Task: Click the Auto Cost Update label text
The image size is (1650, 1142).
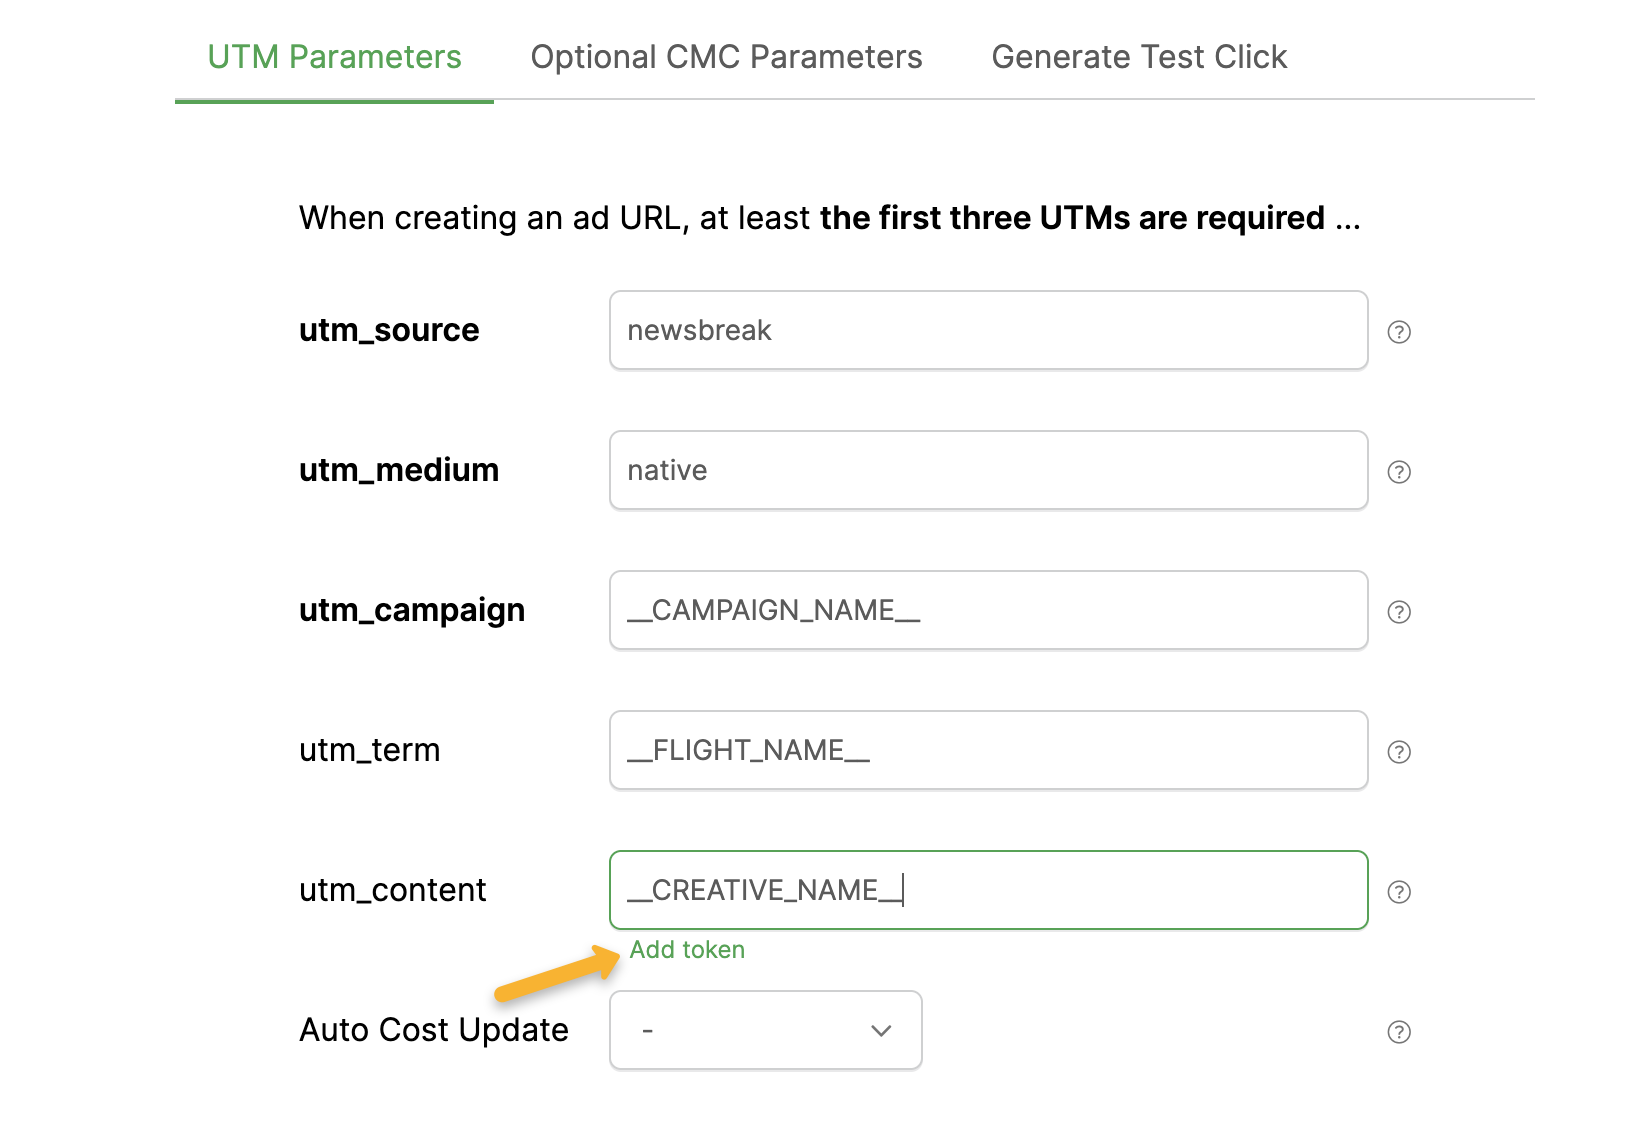Action: [434, 1030]
